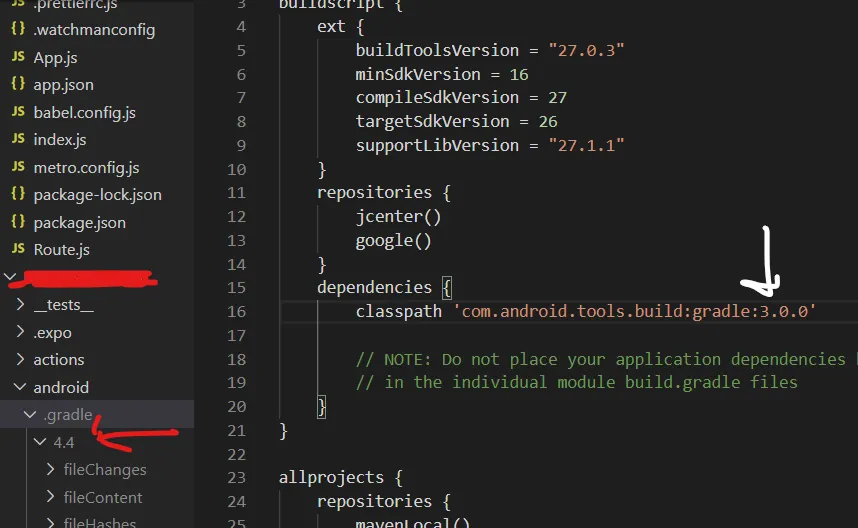Click the braces icon beside package.json
The height and width of the screenshot is (528, 858).
18,222
